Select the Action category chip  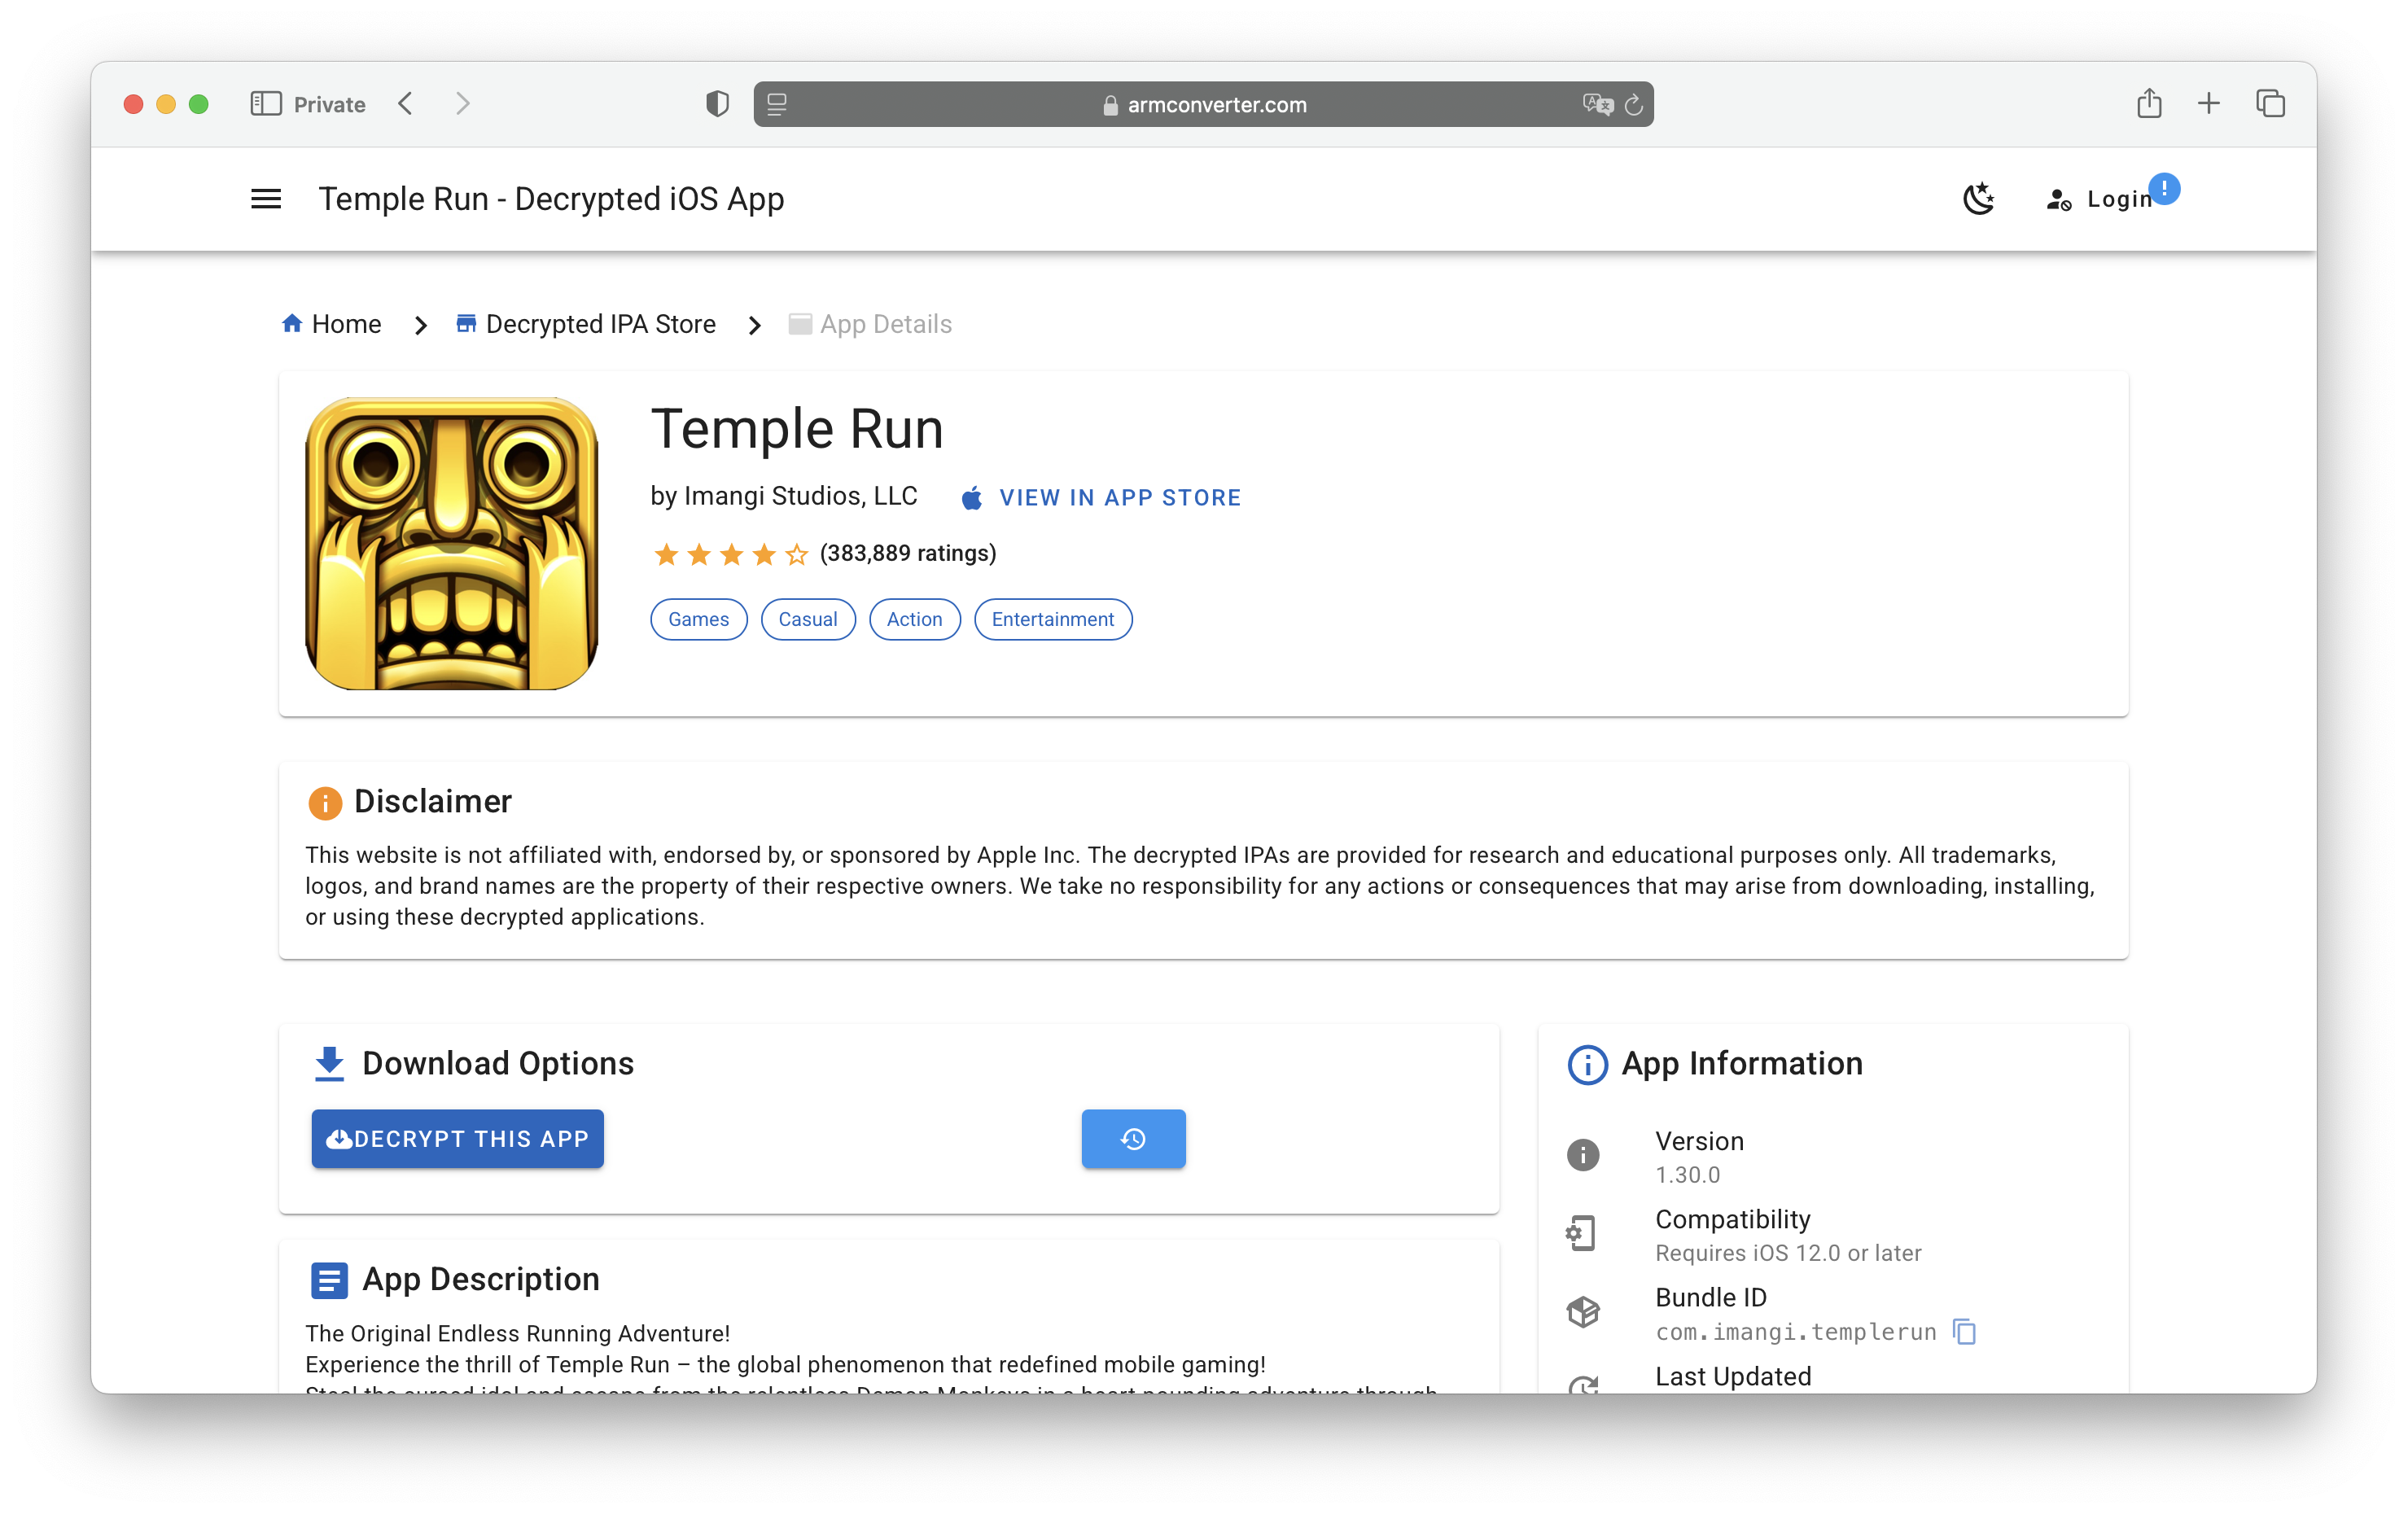pos(914,619)
